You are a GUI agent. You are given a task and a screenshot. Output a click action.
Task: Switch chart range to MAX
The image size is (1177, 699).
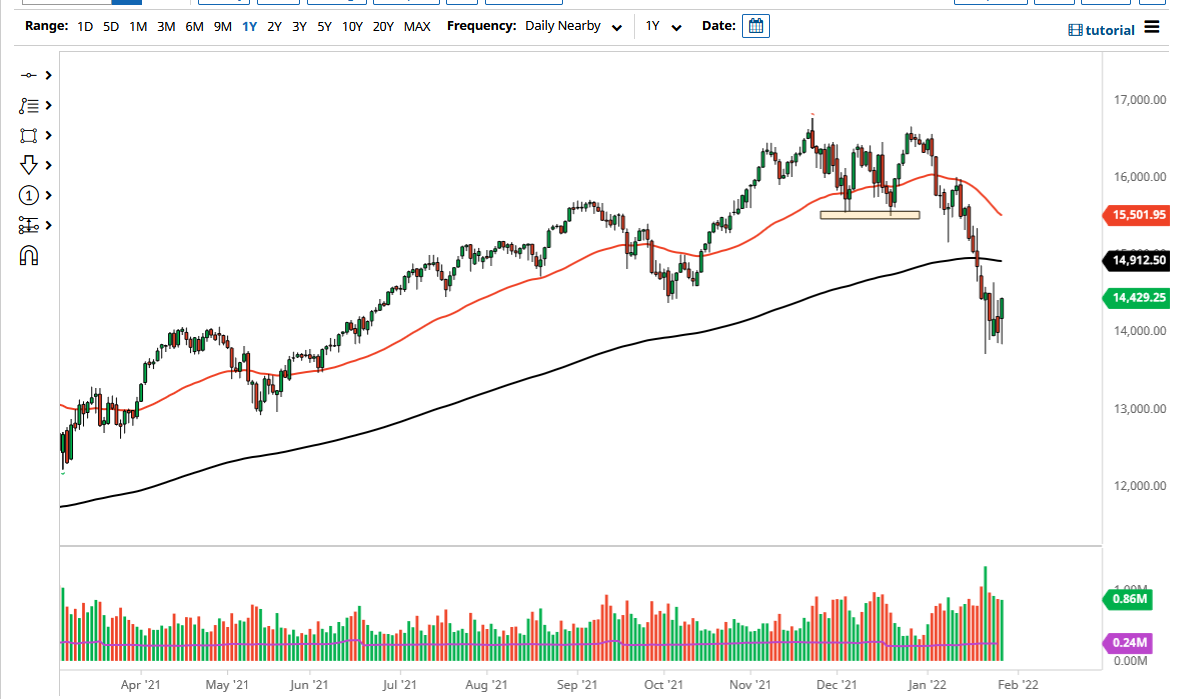[x=417, y=26]
